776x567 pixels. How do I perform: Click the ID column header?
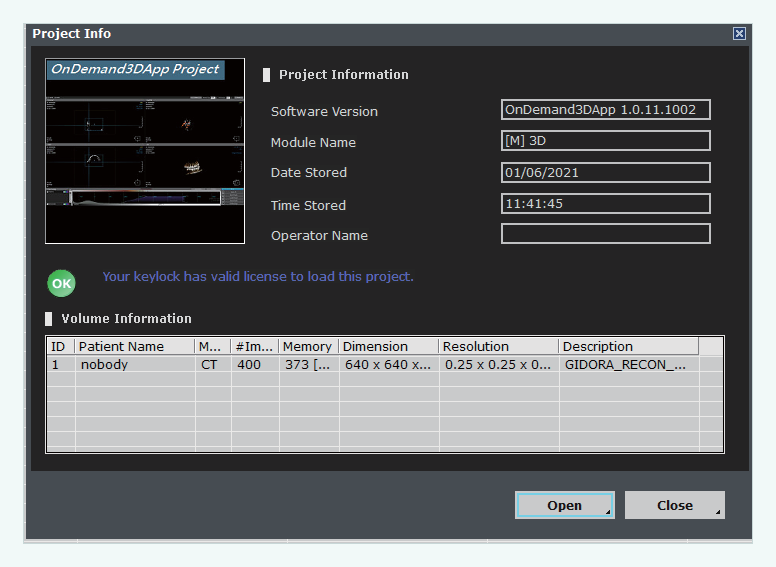tap(60, 346)
